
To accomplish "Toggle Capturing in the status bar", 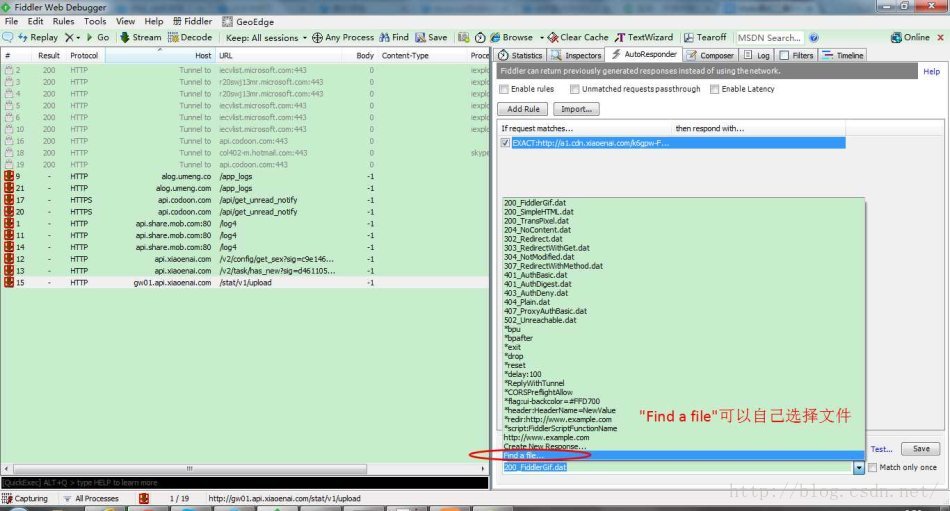I will pyautogui.click(x=25, y=498).
